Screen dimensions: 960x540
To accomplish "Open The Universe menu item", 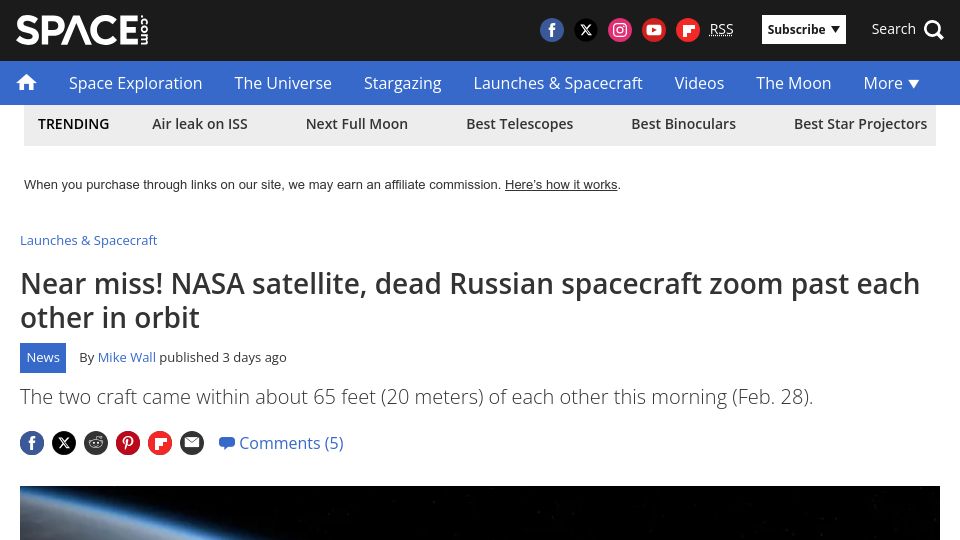I will (283, 83).
